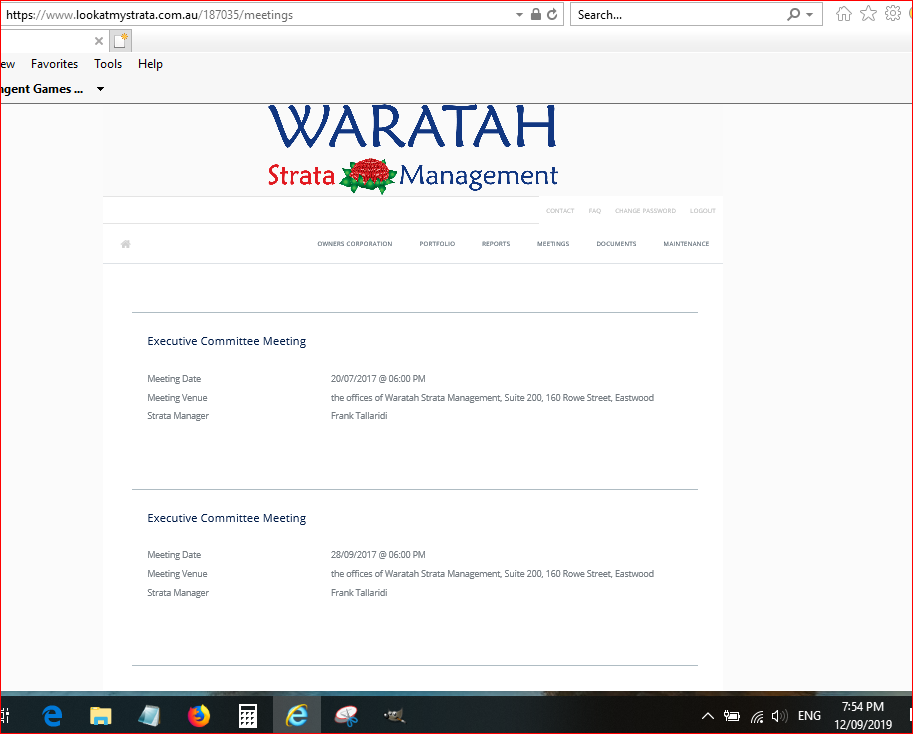This screenshot has height=734, width=913.
Task: Open the Wi-Fi network tray icon
Action: click(x=757, y=717)
